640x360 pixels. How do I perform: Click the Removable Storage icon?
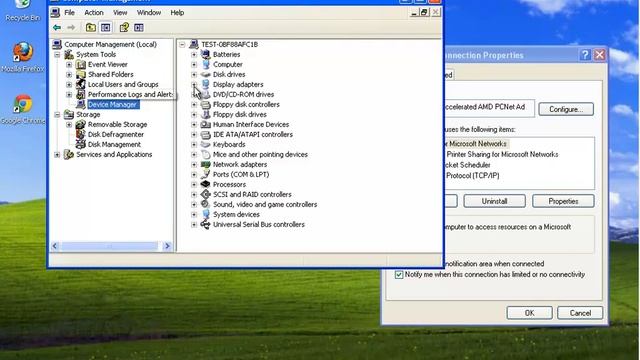(x=81, y=124)
